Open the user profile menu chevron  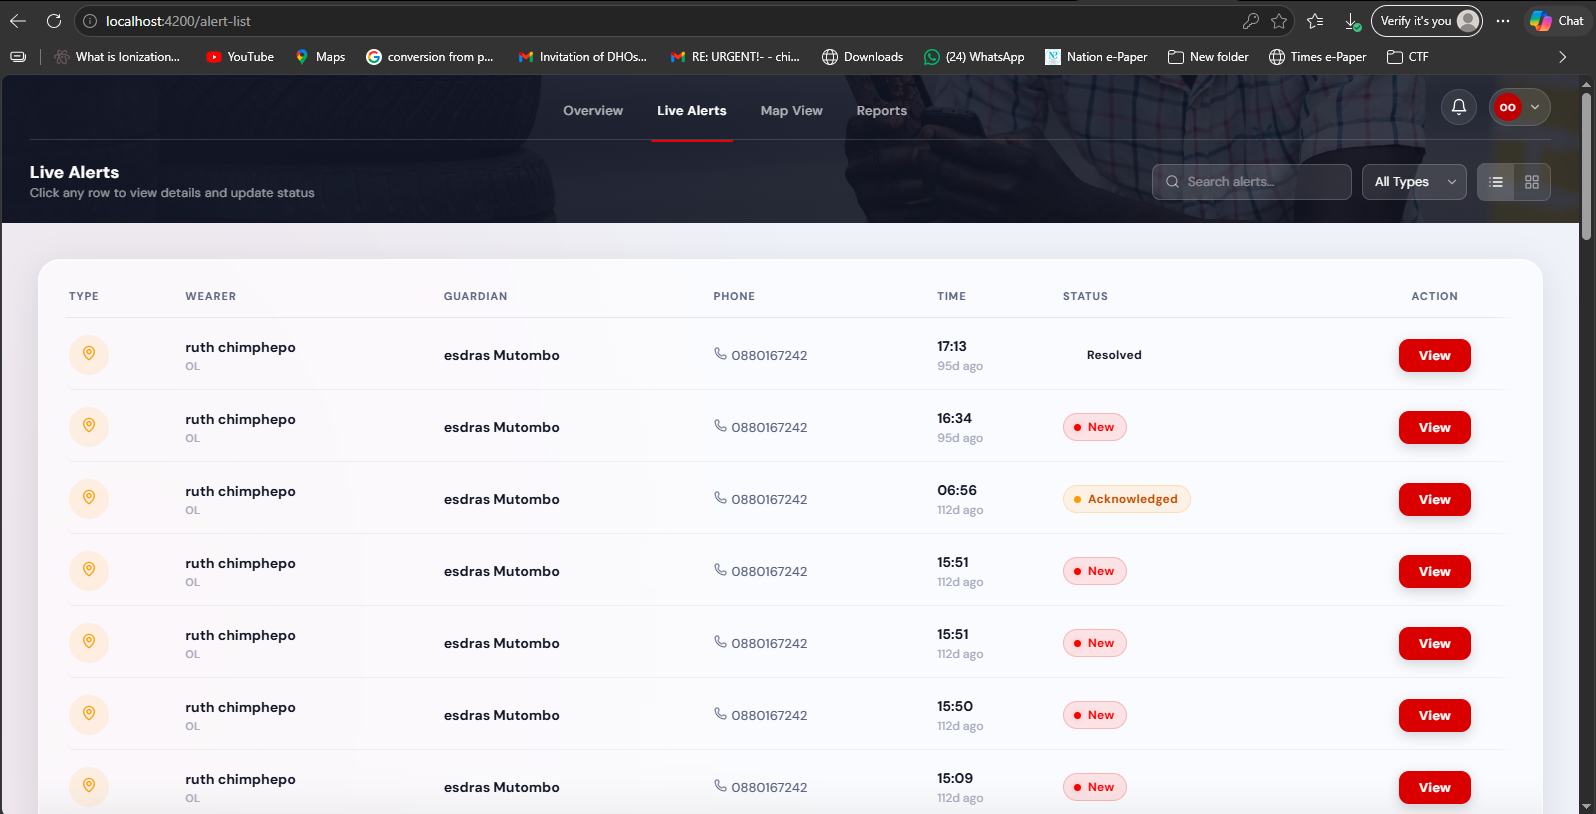click(x=1535, y=107)
